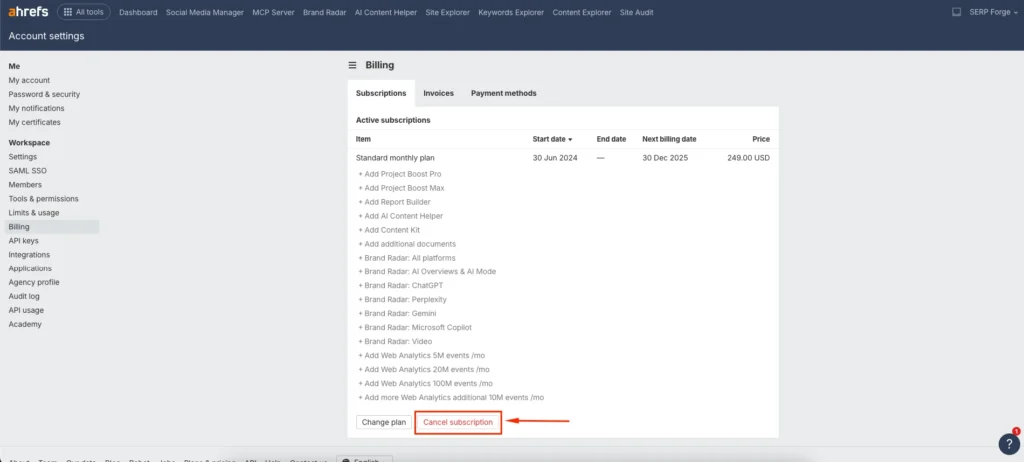Image resolution: width=1024 pixels, height=462 pixels.
Task: Add Brand Radar: AI Overviews & AI Mode
Action: click(427, 272)
